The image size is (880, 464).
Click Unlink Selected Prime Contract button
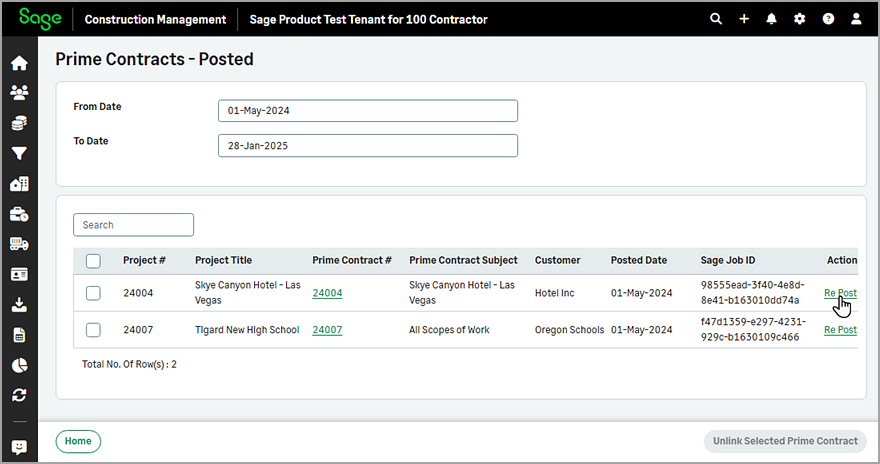coord(785,441)
